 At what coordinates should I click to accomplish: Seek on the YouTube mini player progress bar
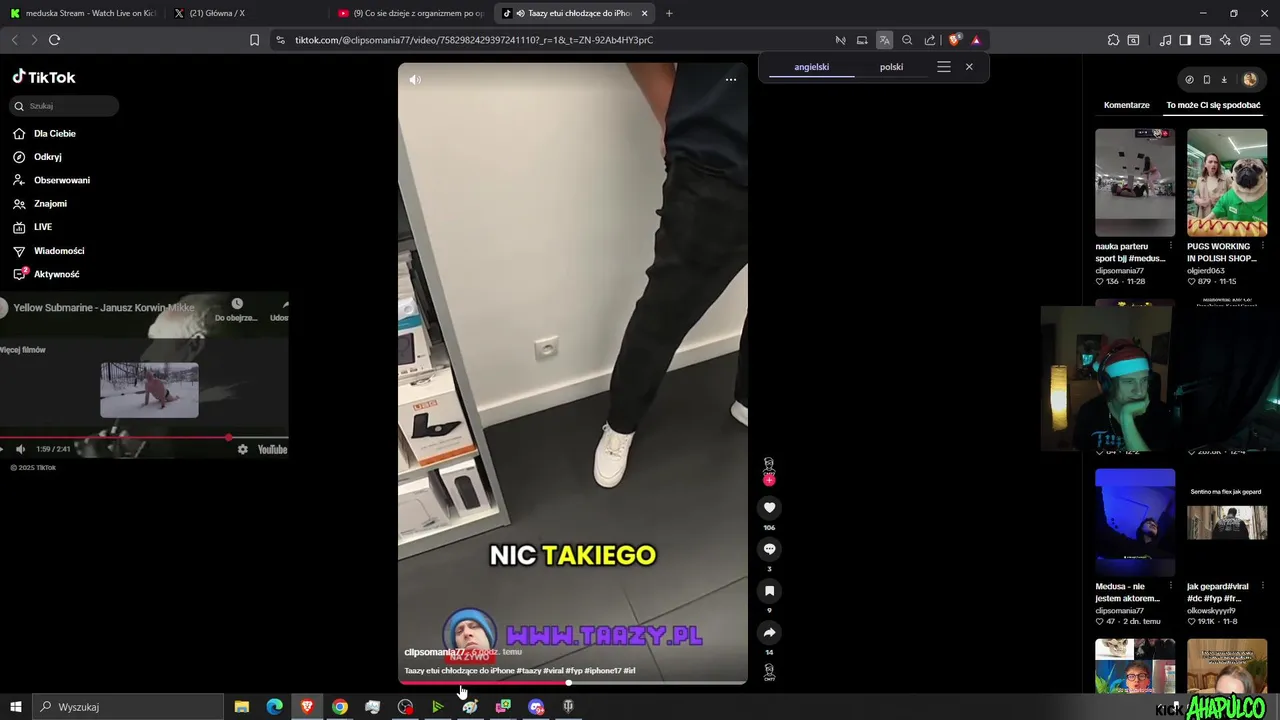[x=144, y=437]
